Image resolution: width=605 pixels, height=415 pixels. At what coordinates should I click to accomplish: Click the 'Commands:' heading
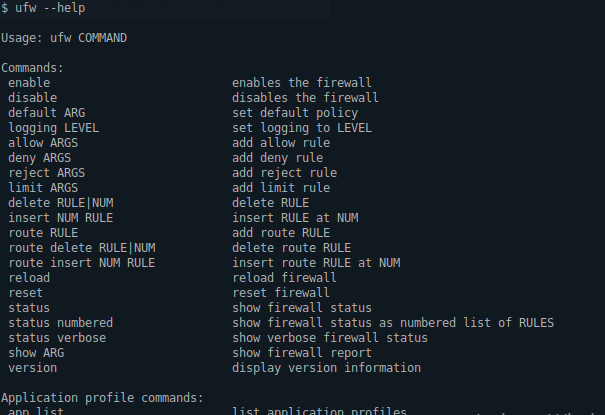pyautogui.click(x=32, y=68)
